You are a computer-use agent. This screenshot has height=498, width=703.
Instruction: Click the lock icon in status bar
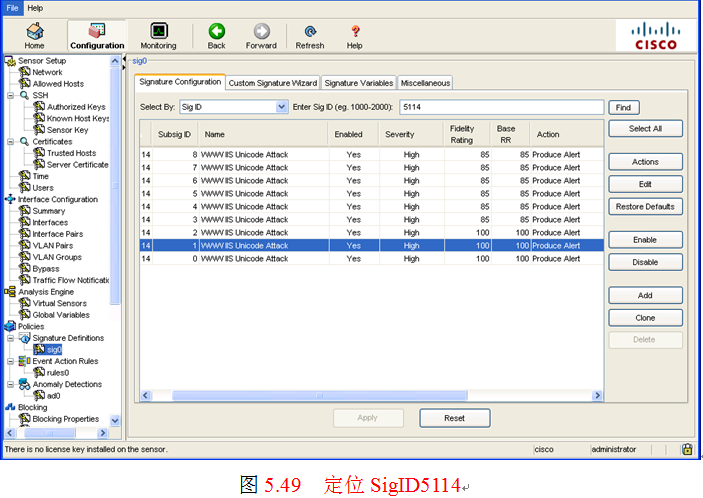click(x=687, y=449)
